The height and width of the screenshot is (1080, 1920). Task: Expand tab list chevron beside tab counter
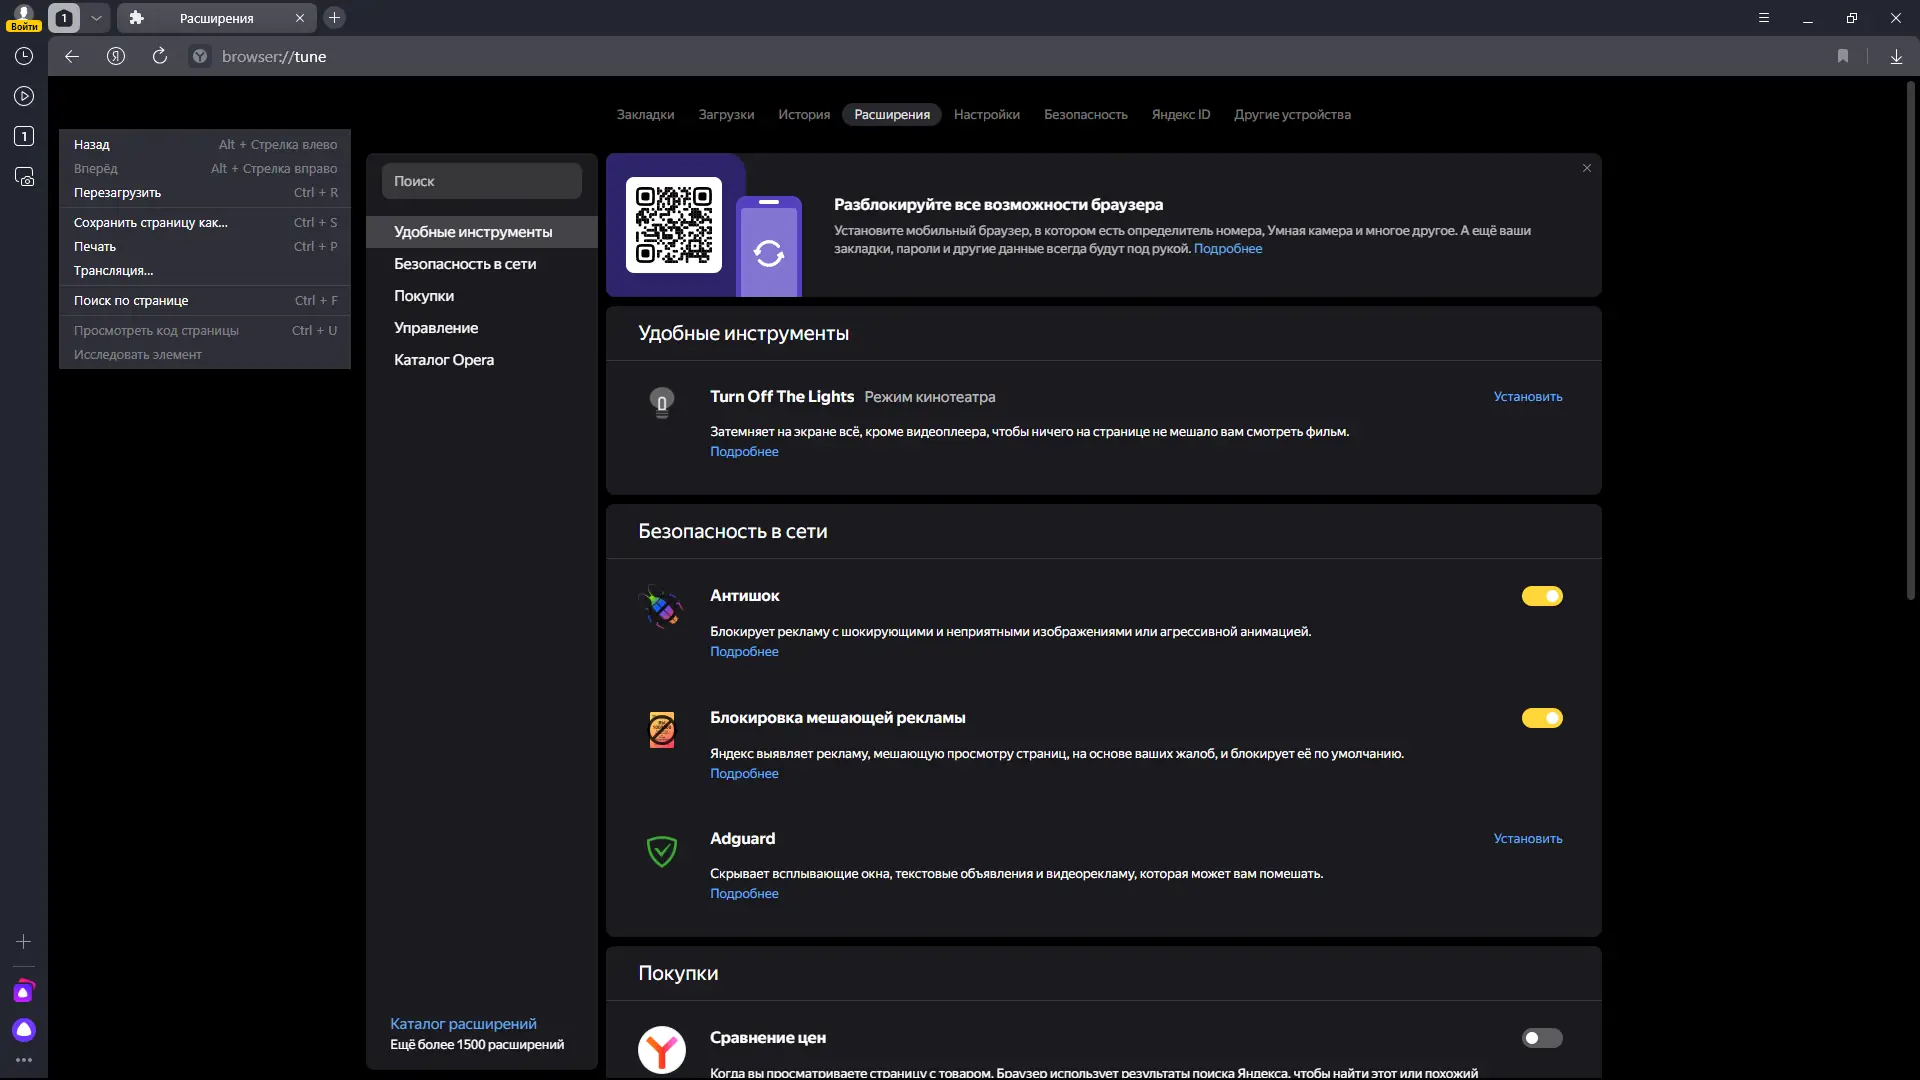[96, 18]
